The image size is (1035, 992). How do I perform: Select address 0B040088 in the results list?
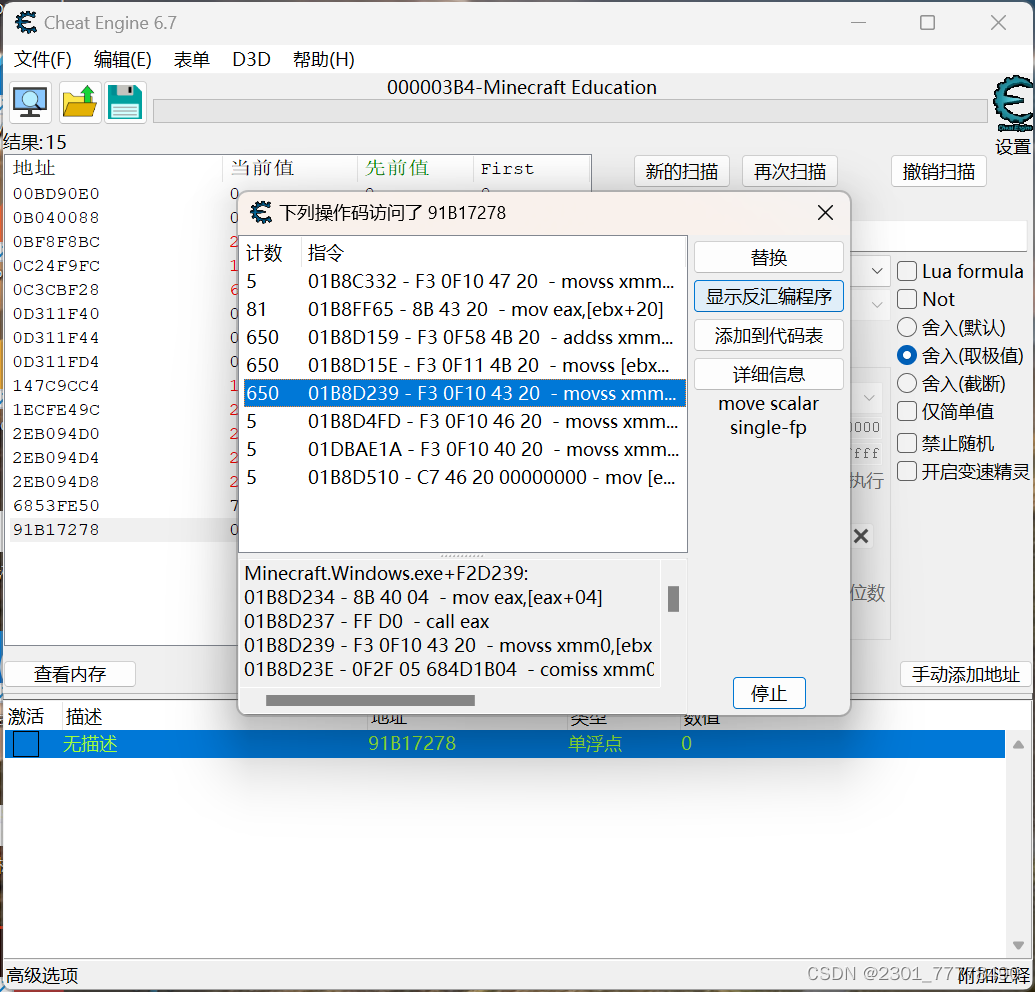56,217
